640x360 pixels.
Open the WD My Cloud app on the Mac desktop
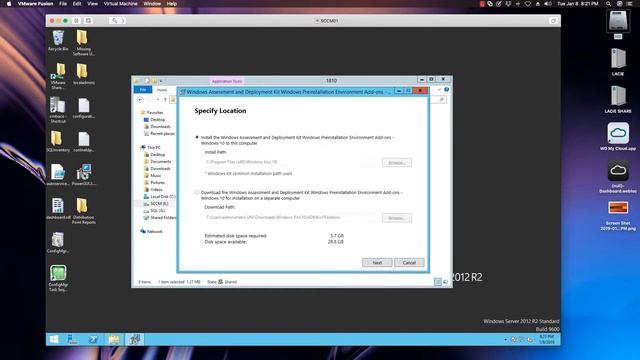point(618,137)
